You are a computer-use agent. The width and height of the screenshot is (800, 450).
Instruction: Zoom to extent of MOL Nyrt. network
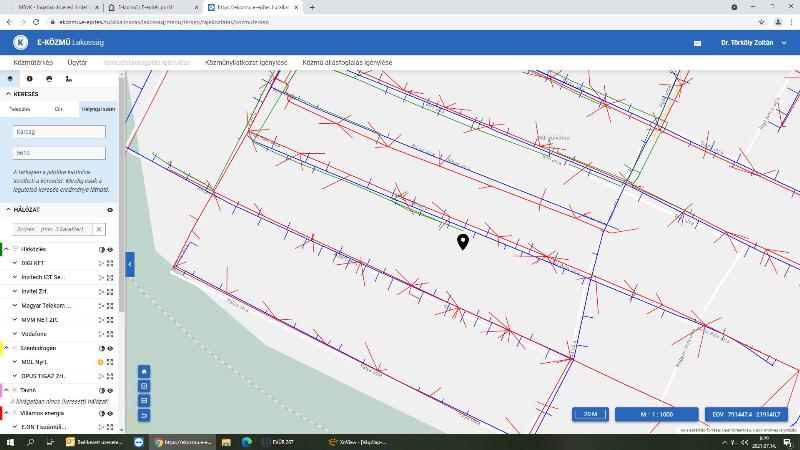(x=110, y=362)
